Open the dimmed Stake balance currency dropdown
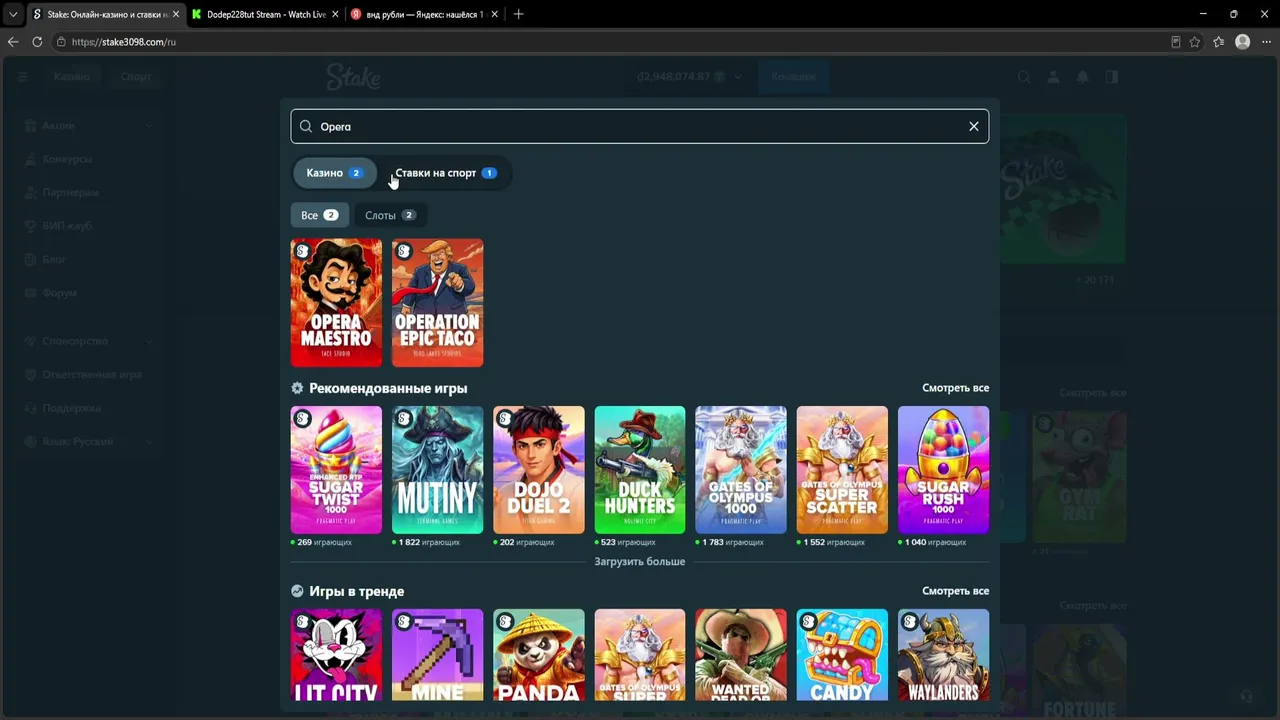 (x=738, y=77)
